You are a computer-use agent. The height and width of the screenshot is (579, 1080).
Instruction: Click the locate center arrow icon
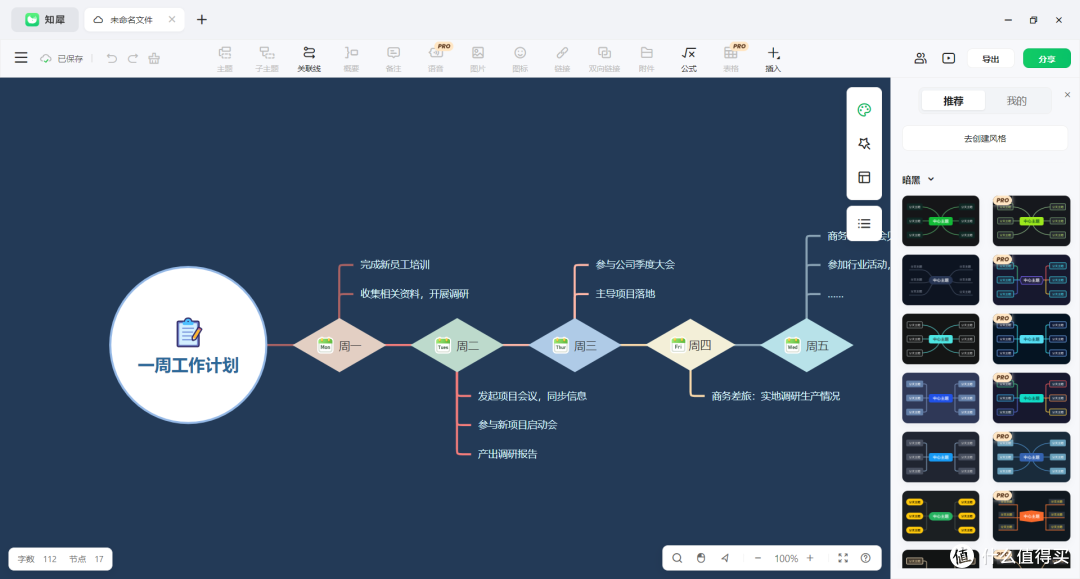(x=725, y=558)
